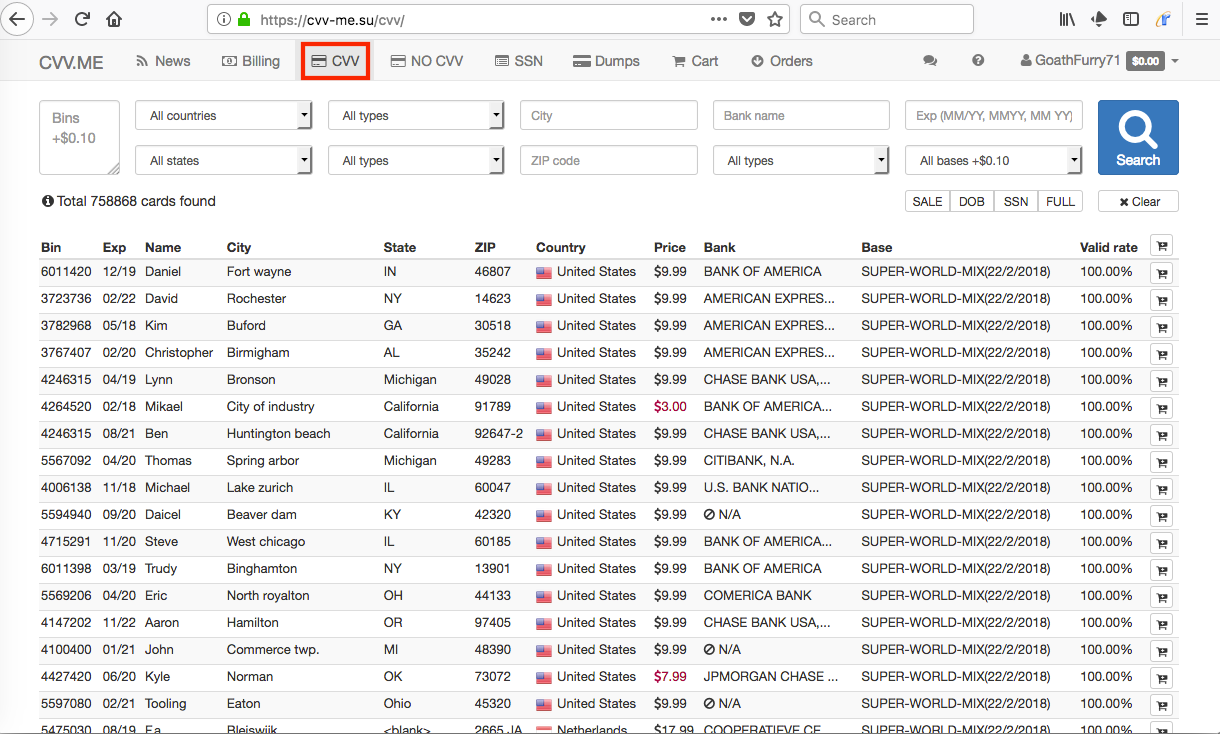Focus the City input field
Screen dimensions: 1220x734
pos(609,116)
